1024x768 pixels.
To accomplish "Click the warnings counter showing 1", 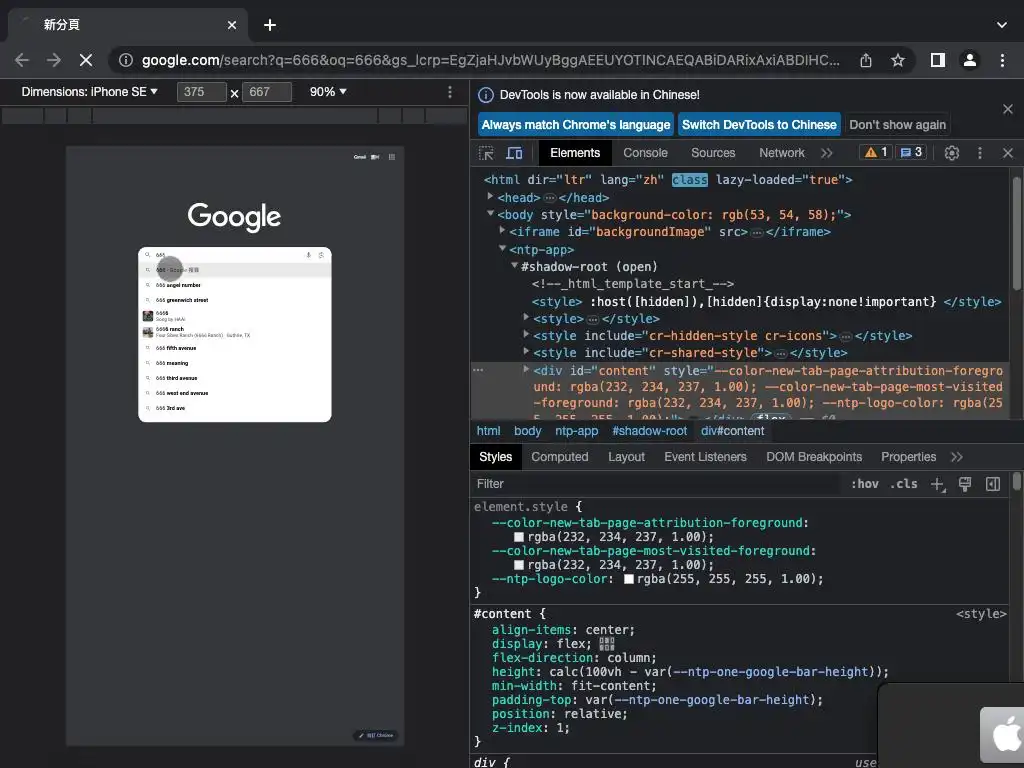I will (876, 152).
